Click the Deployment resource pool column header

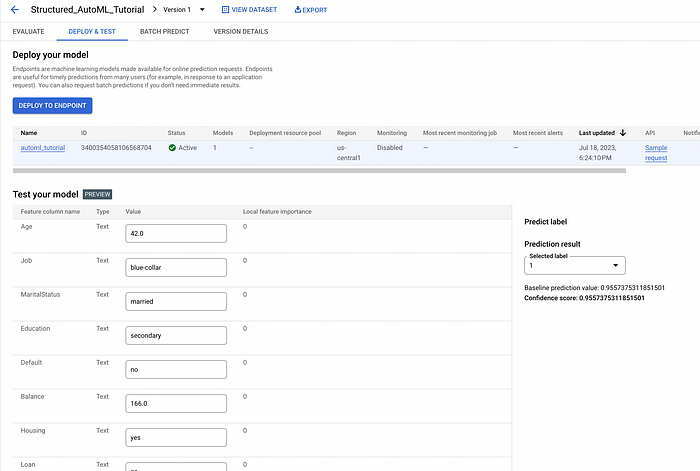point(285,133)
